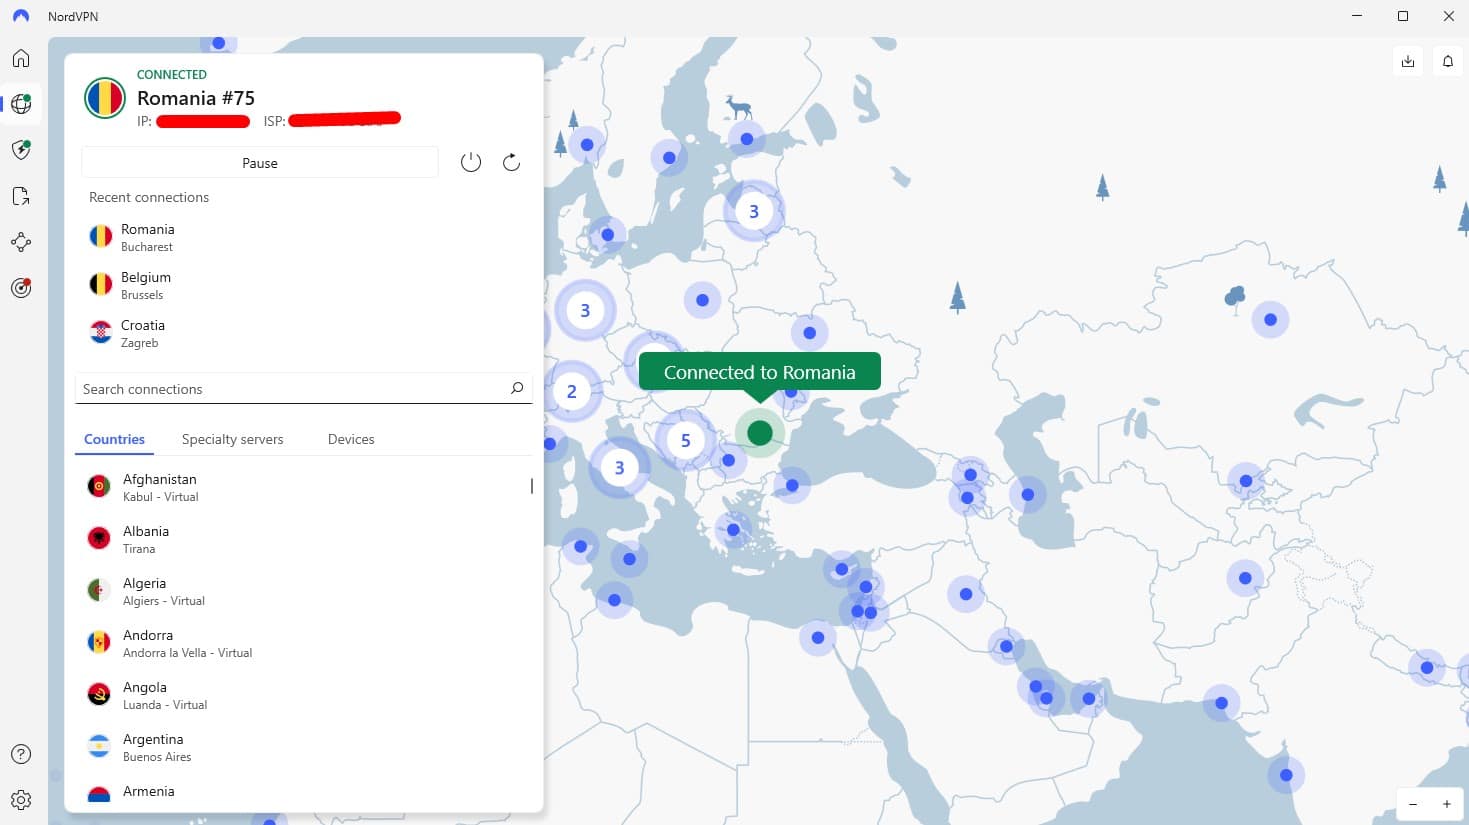Switch to the Devices tab
This screenshot has width=1469, height=825.
[x=351, y=439]
